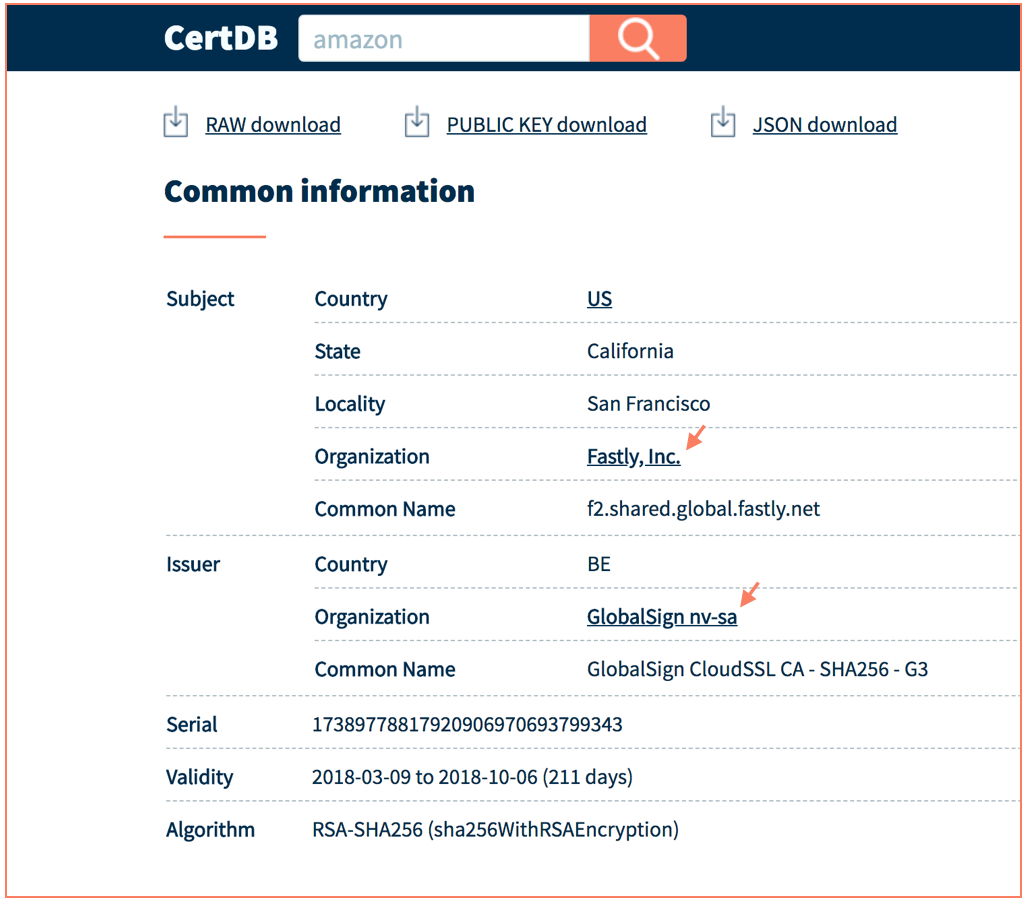Open the JSON download link

coord(824,125)
